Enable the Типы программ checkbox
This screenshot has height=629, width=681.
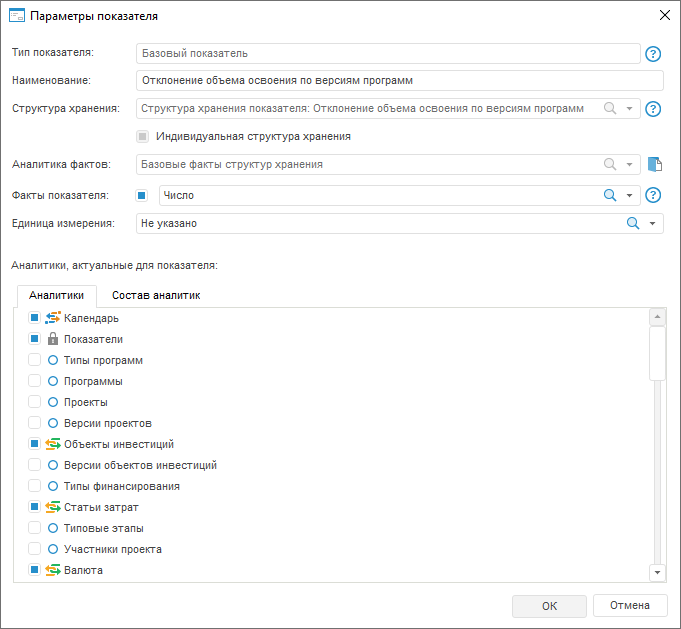pyautogui.click(x=34, y=360)
